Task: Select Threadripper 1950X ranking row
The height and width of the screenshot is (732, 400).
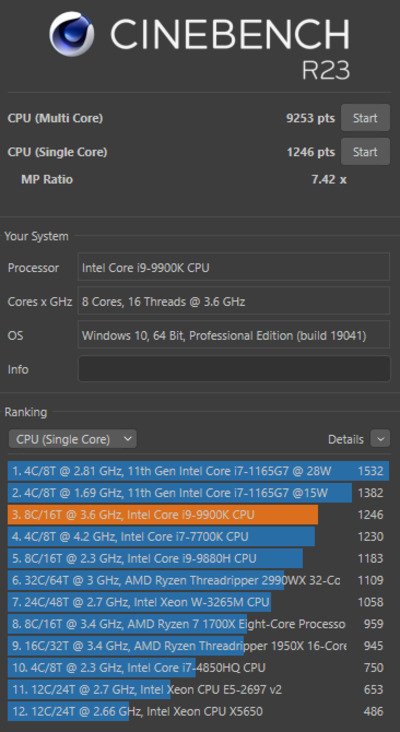Action: [x=198, y=646]
